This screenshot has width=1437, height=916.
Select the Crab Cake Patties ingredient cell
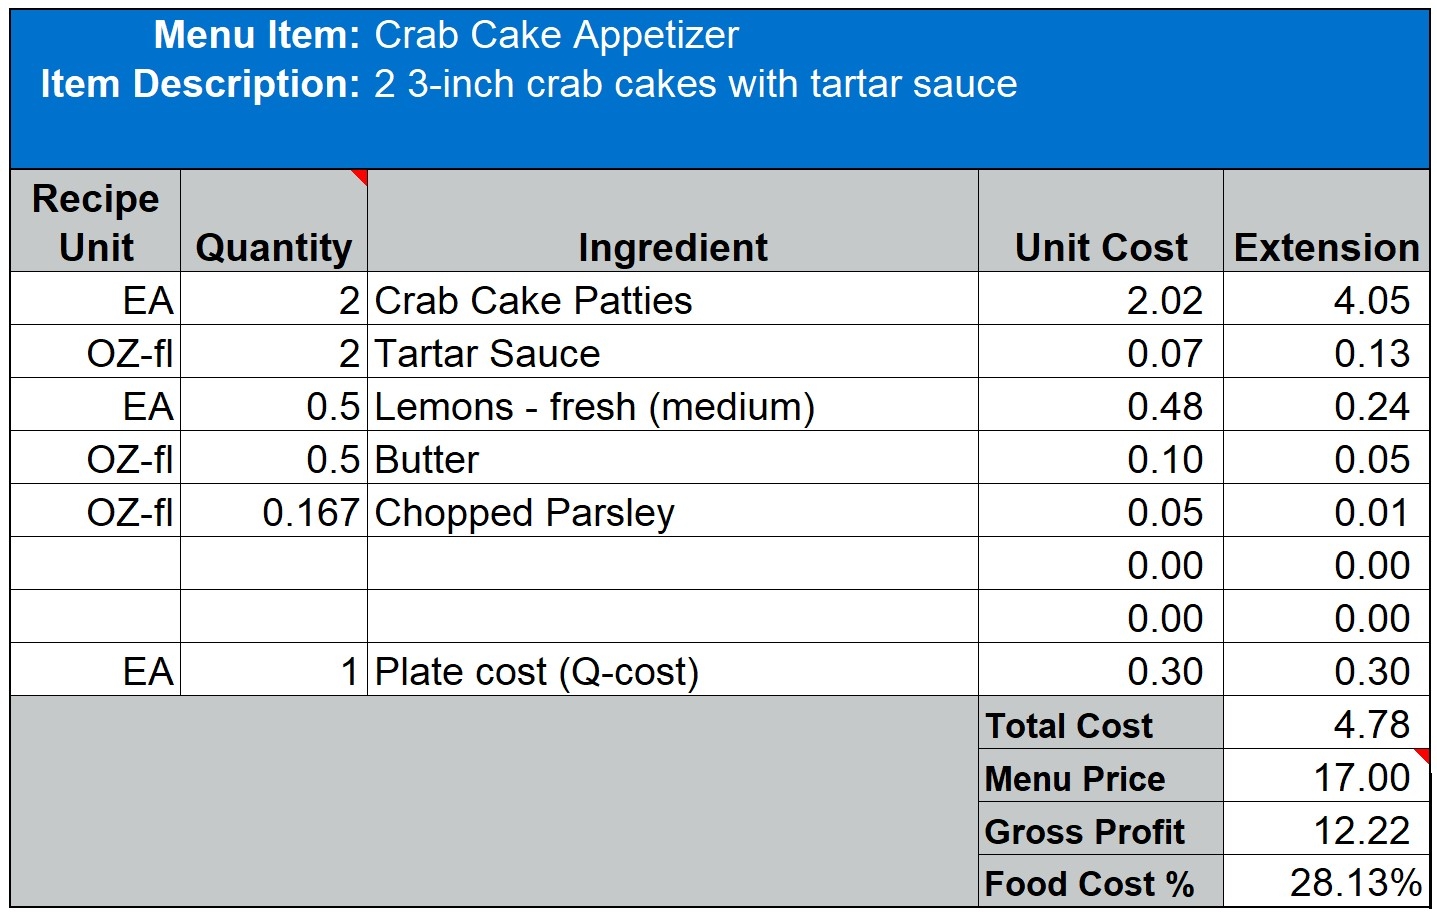click(x=533, y=301)
